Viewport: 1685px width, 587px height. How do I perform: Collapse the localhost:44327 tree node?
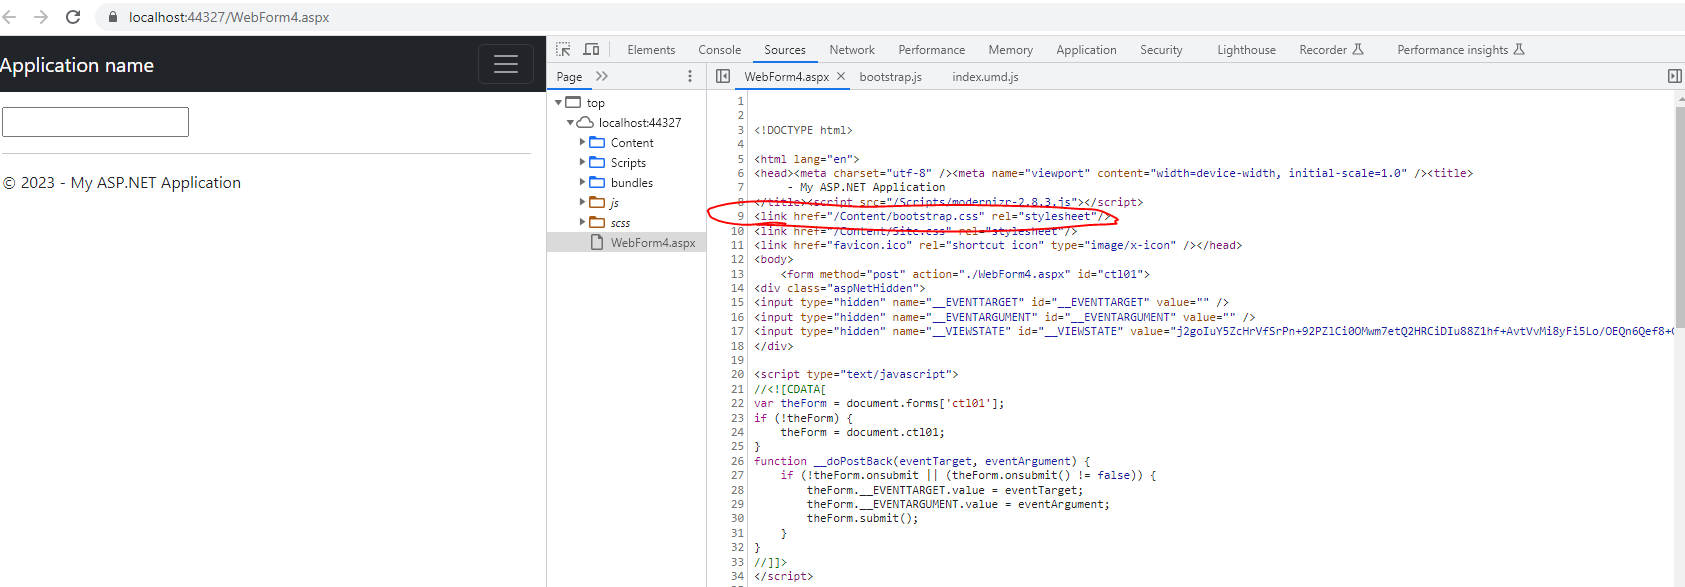[x=570, y=123]
